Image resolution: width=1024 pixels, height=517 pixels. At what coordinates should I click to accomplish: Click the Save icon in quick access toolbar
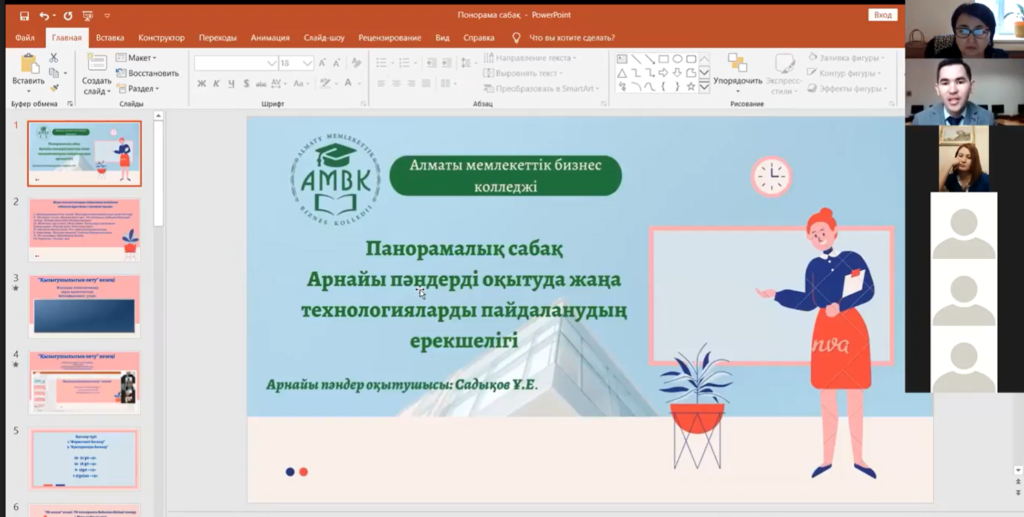pyautogui.click(x=24, y=15)
